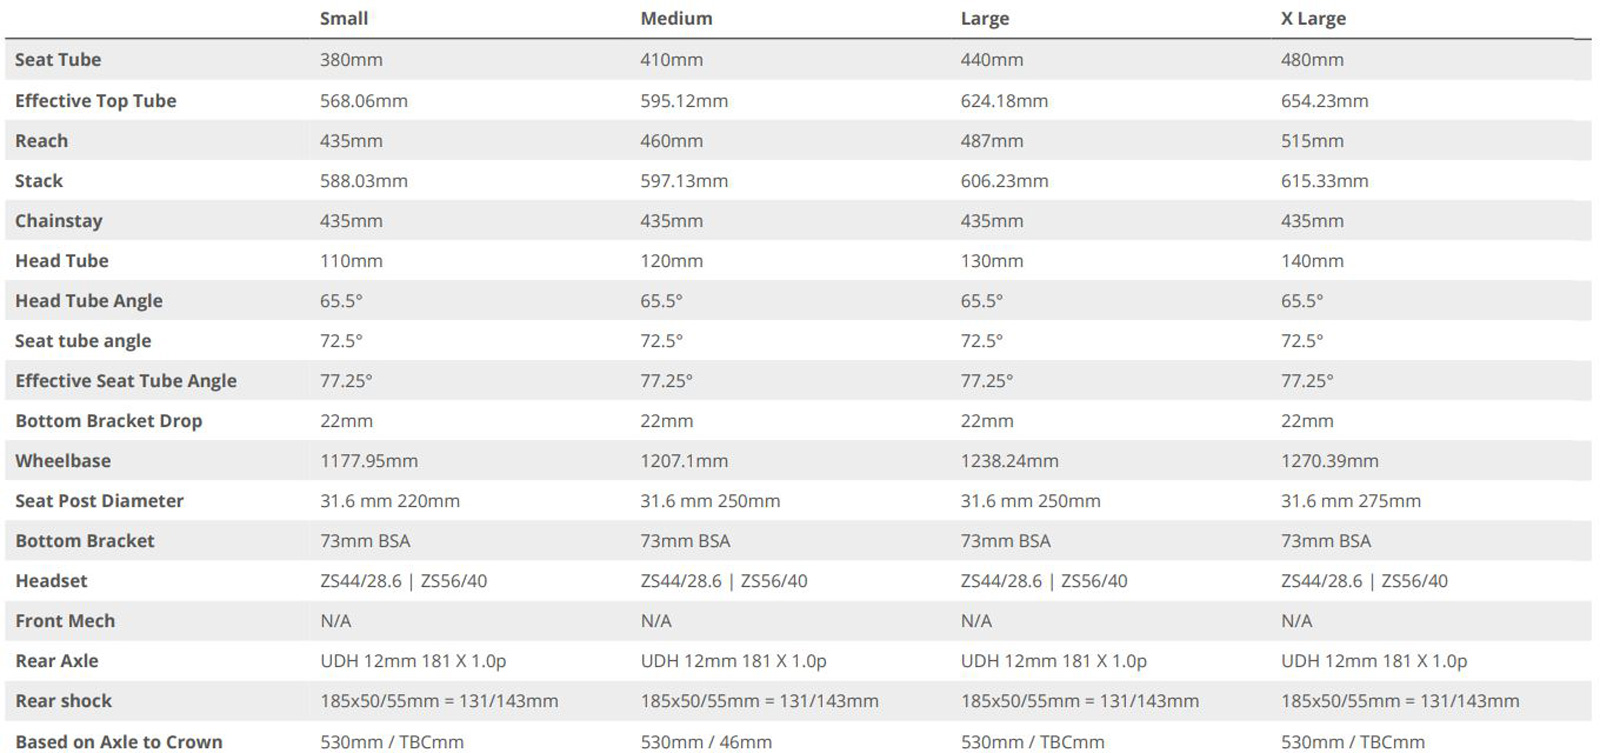1600x753 pixels.
Task: Select the Head Tube Angle row label
Action: tap(89, 301)
